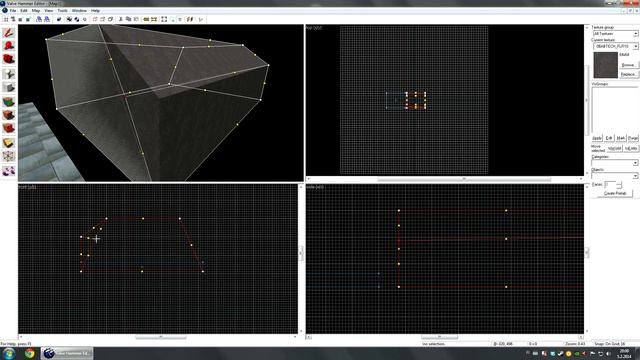Image resolution: width=640 pixels, height=360 pixels.
Task: Toggle texture application tool
Action: [x=9, y=102]
